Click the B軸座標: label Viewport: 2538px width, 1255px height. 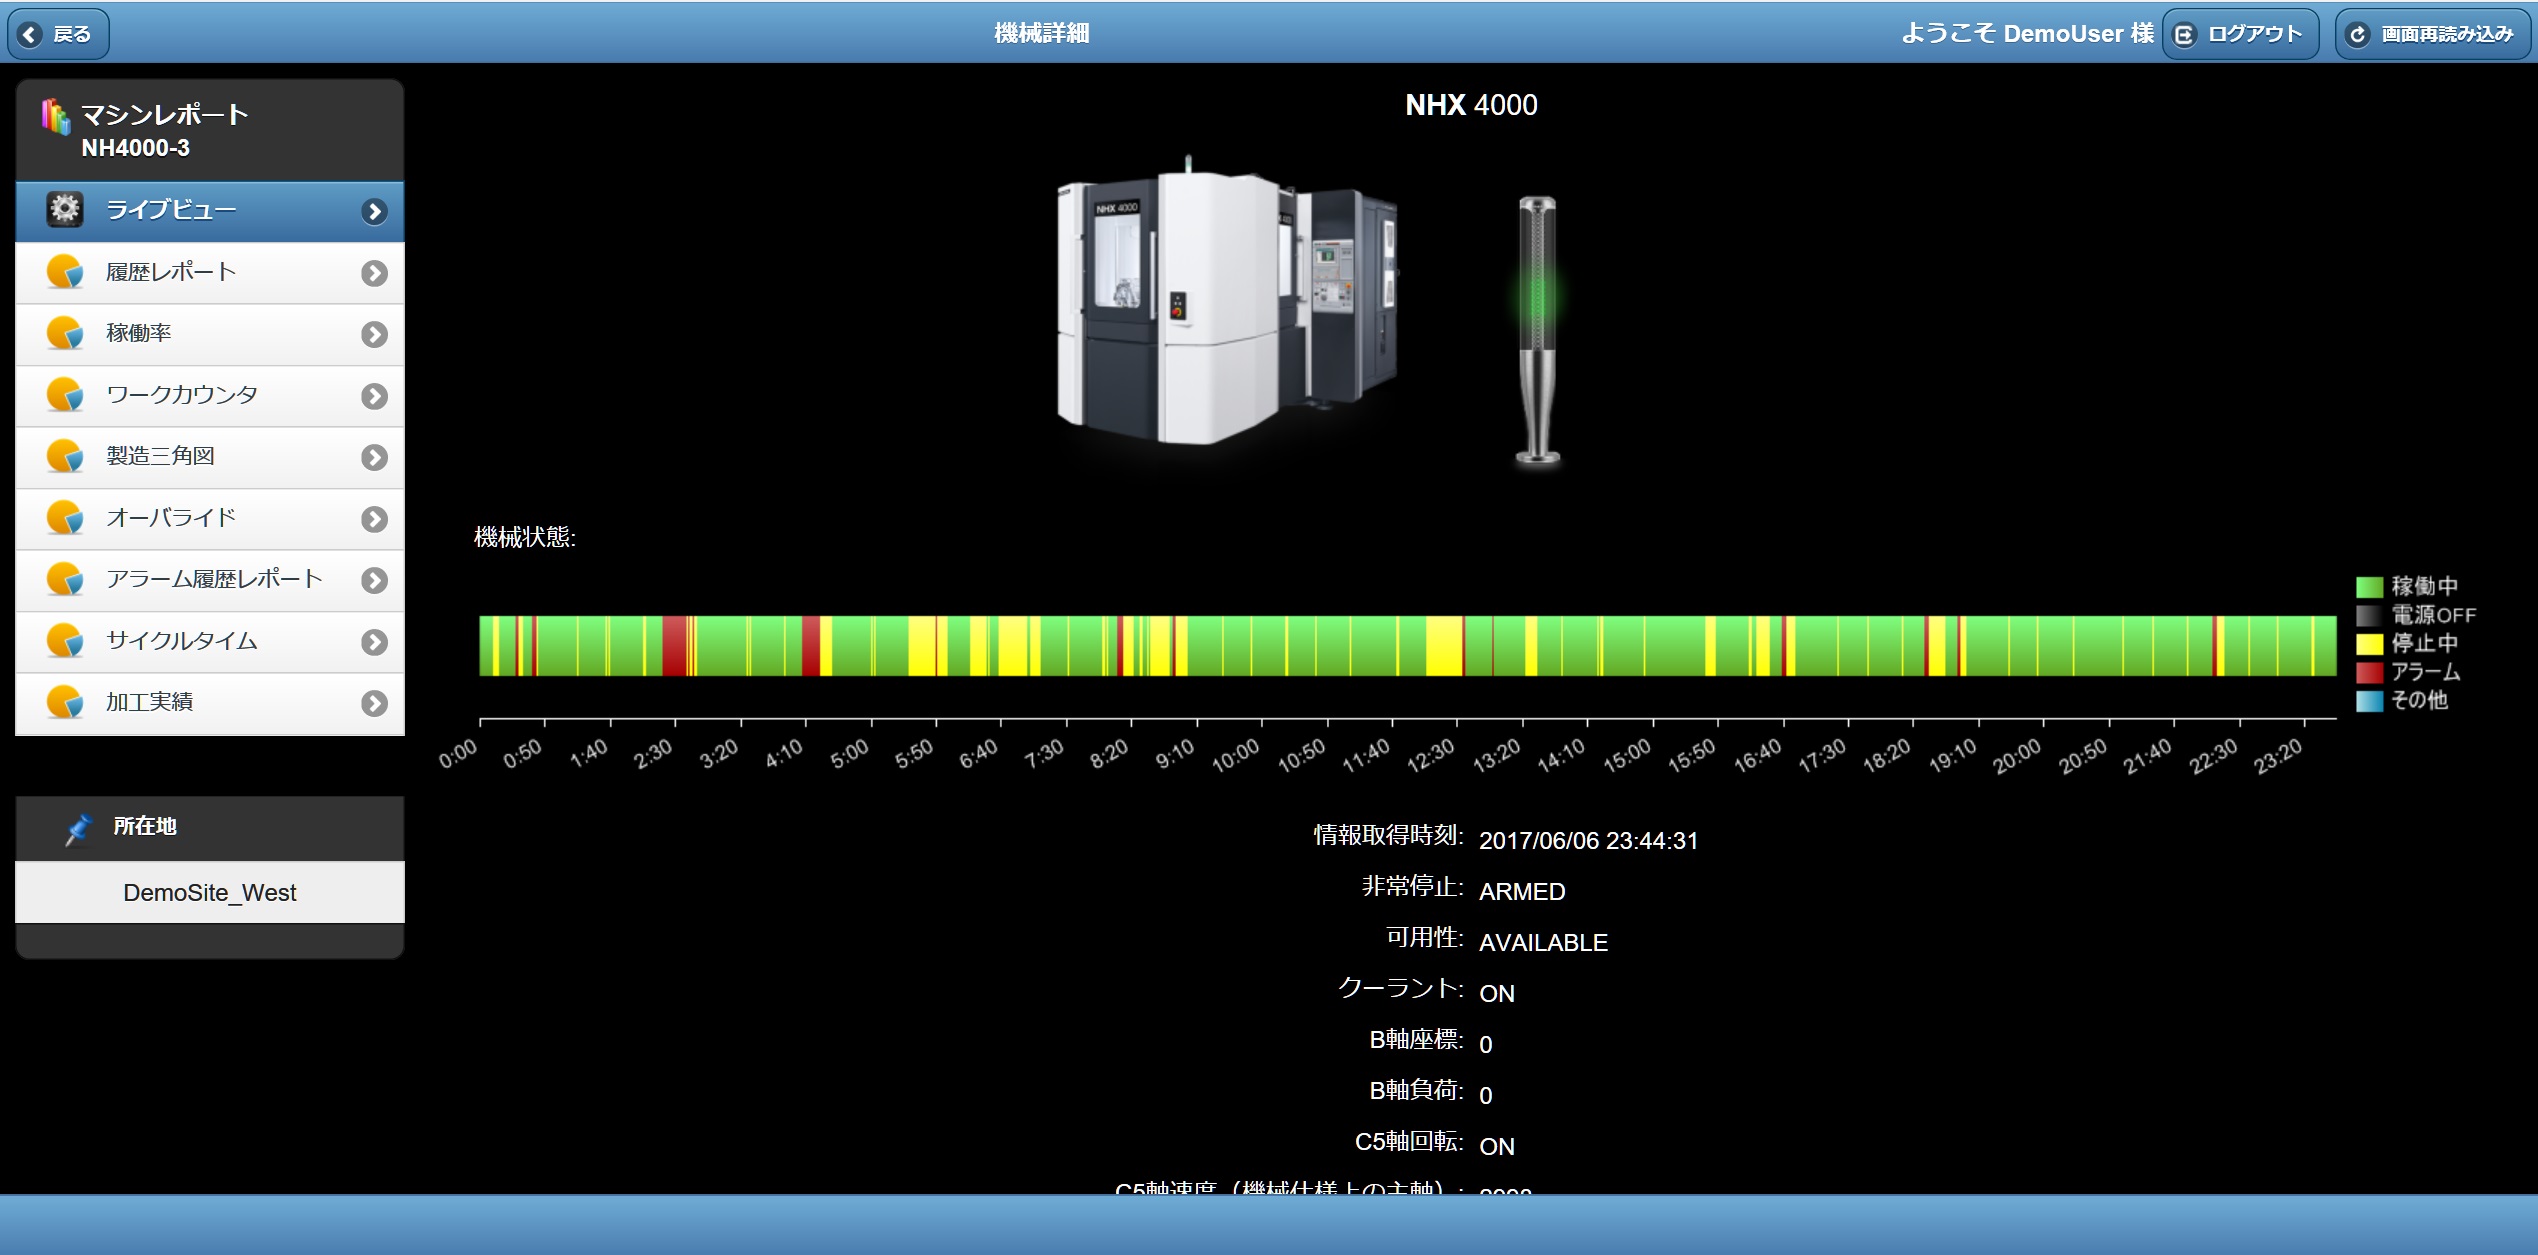coord(1416,1040)
